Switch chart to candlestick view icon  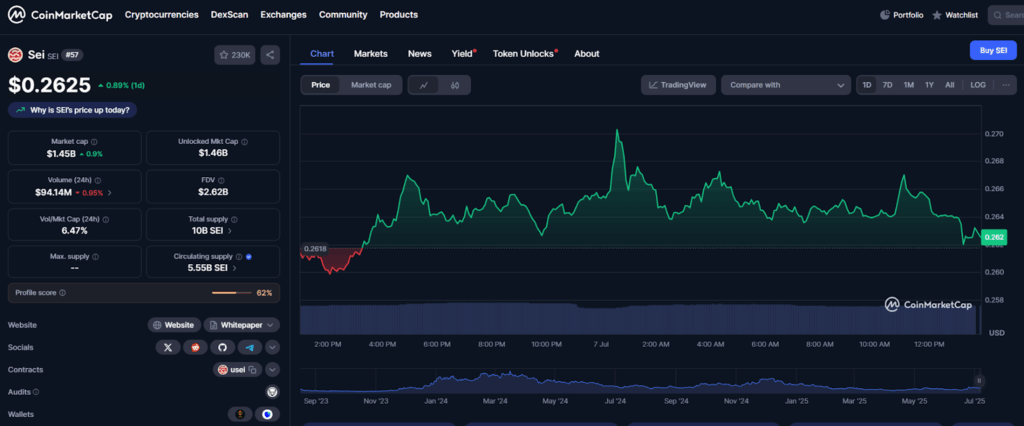[x=455, y=85]
